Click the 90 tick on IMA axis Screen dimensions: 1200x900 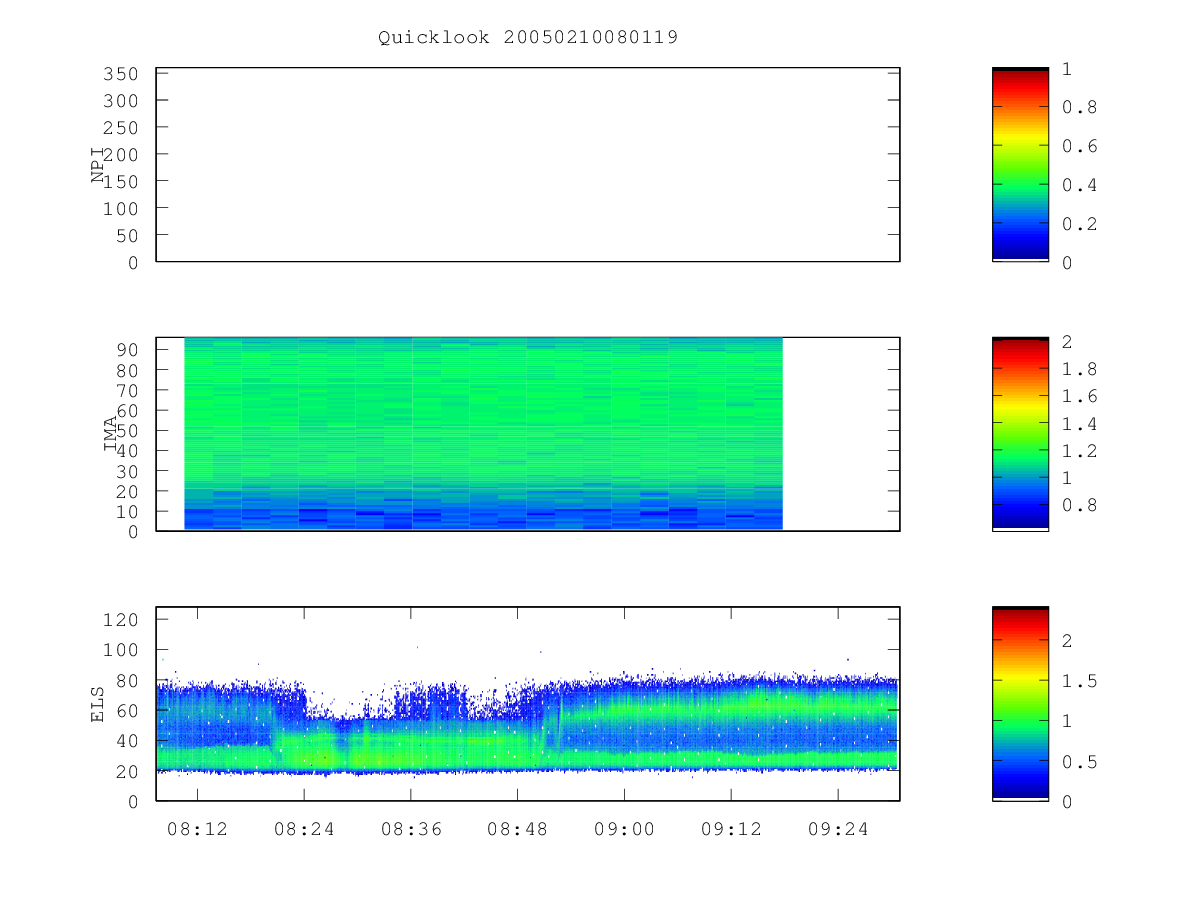point(126,349)
